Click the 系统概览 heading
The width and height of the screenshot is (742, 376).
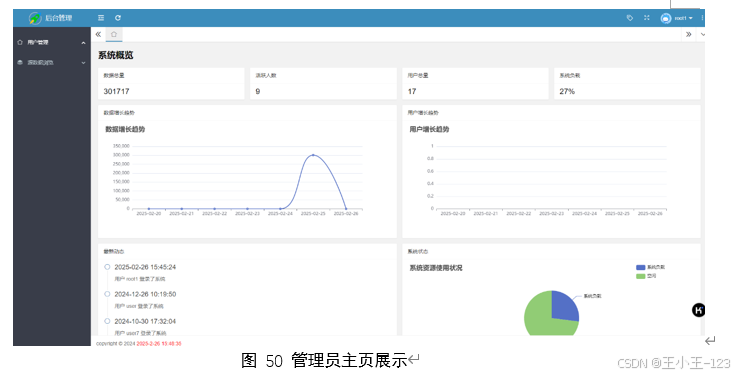pos(116,55)
